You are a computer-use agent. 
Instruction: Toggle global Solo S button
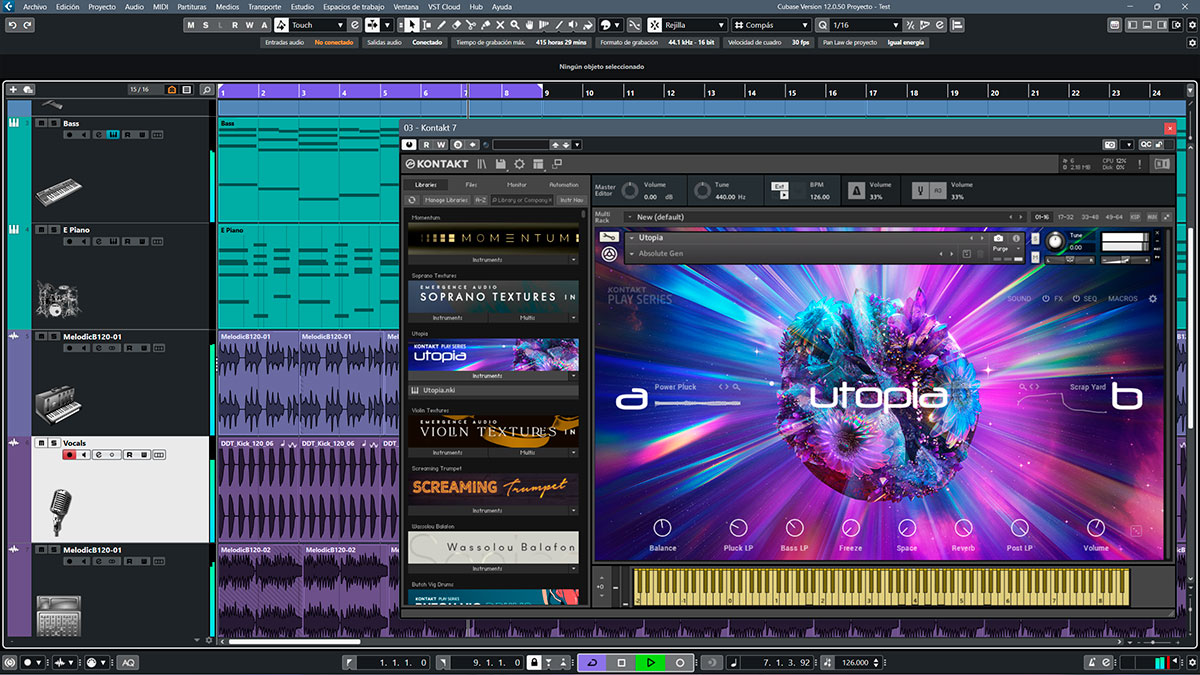pyautogui.click(x=206, y=25)
